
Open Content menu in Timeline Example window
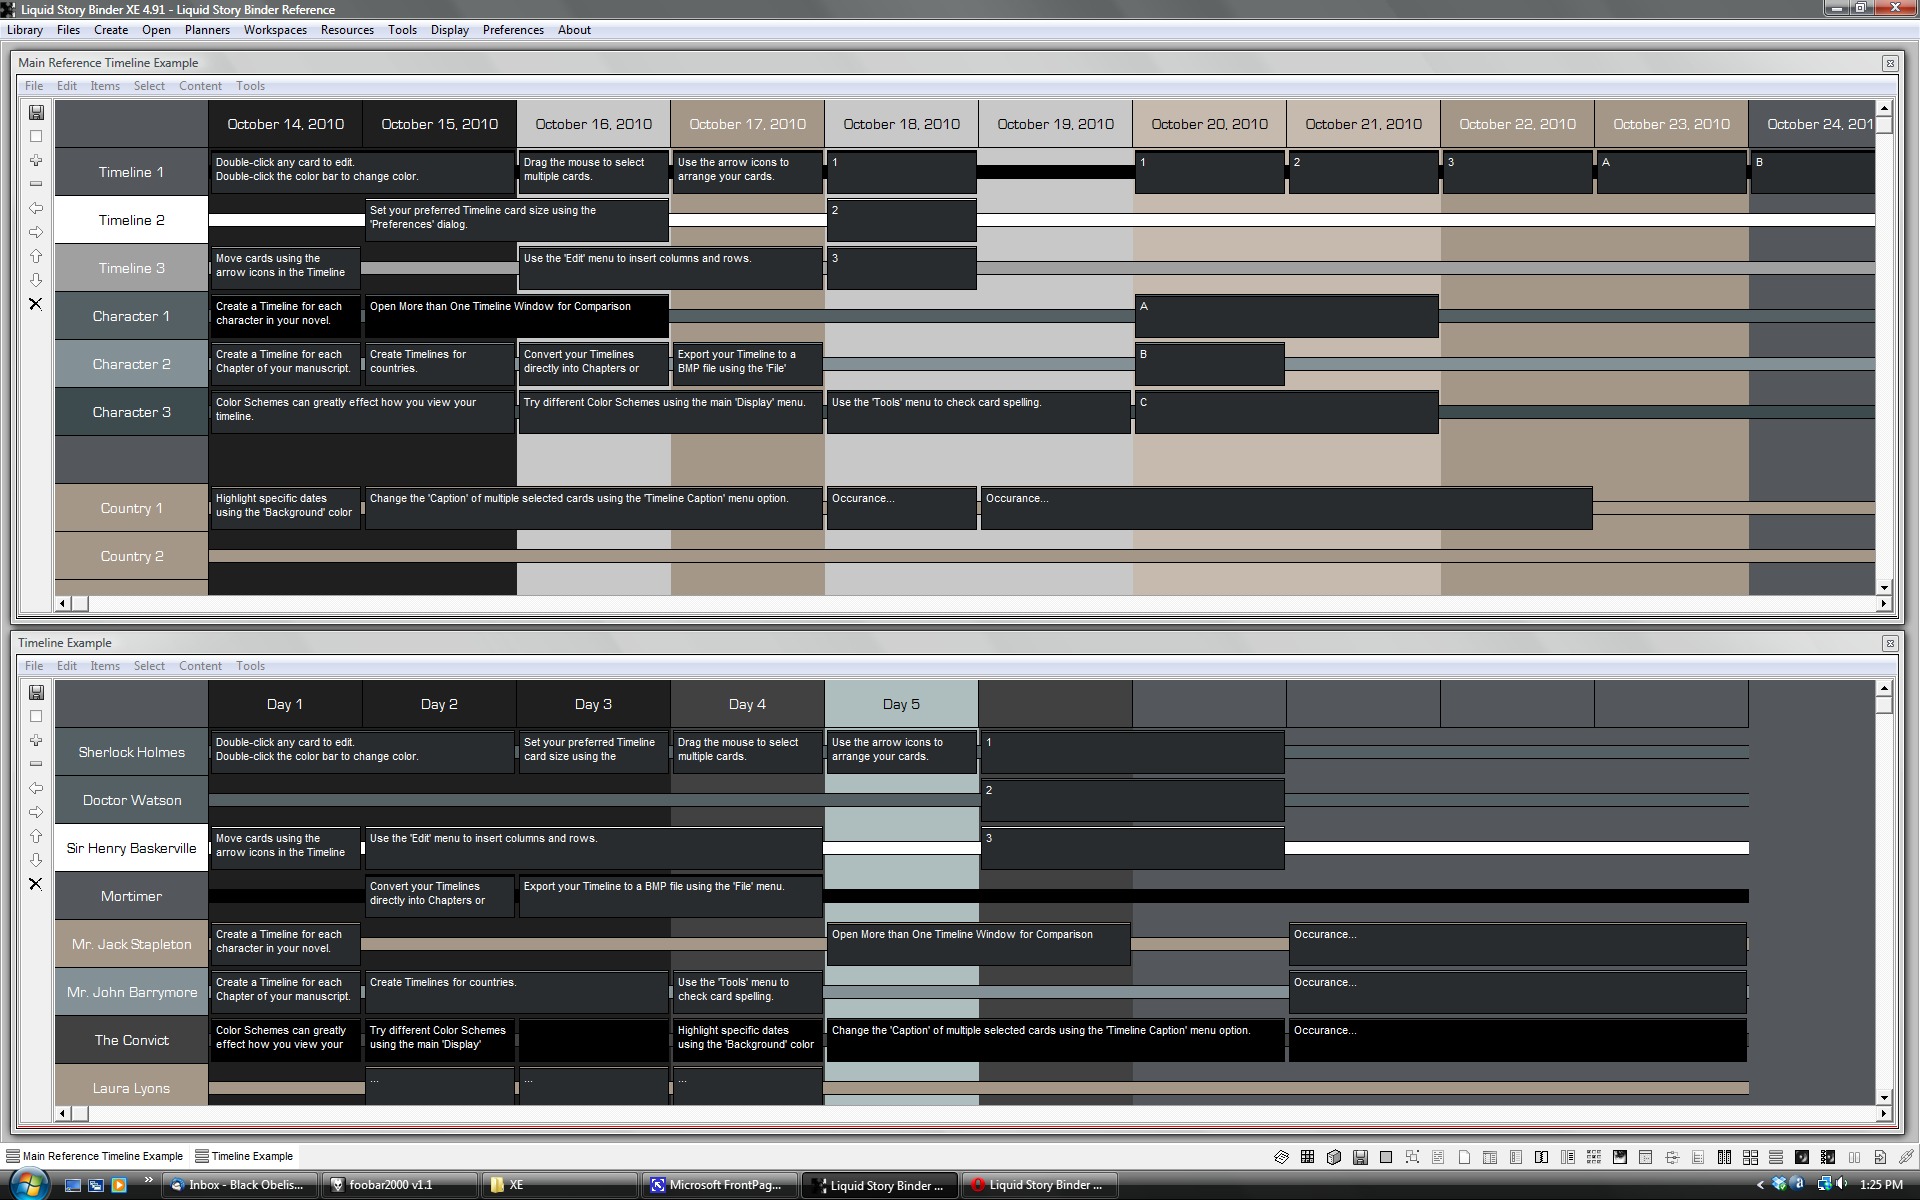tap(200, 666)
